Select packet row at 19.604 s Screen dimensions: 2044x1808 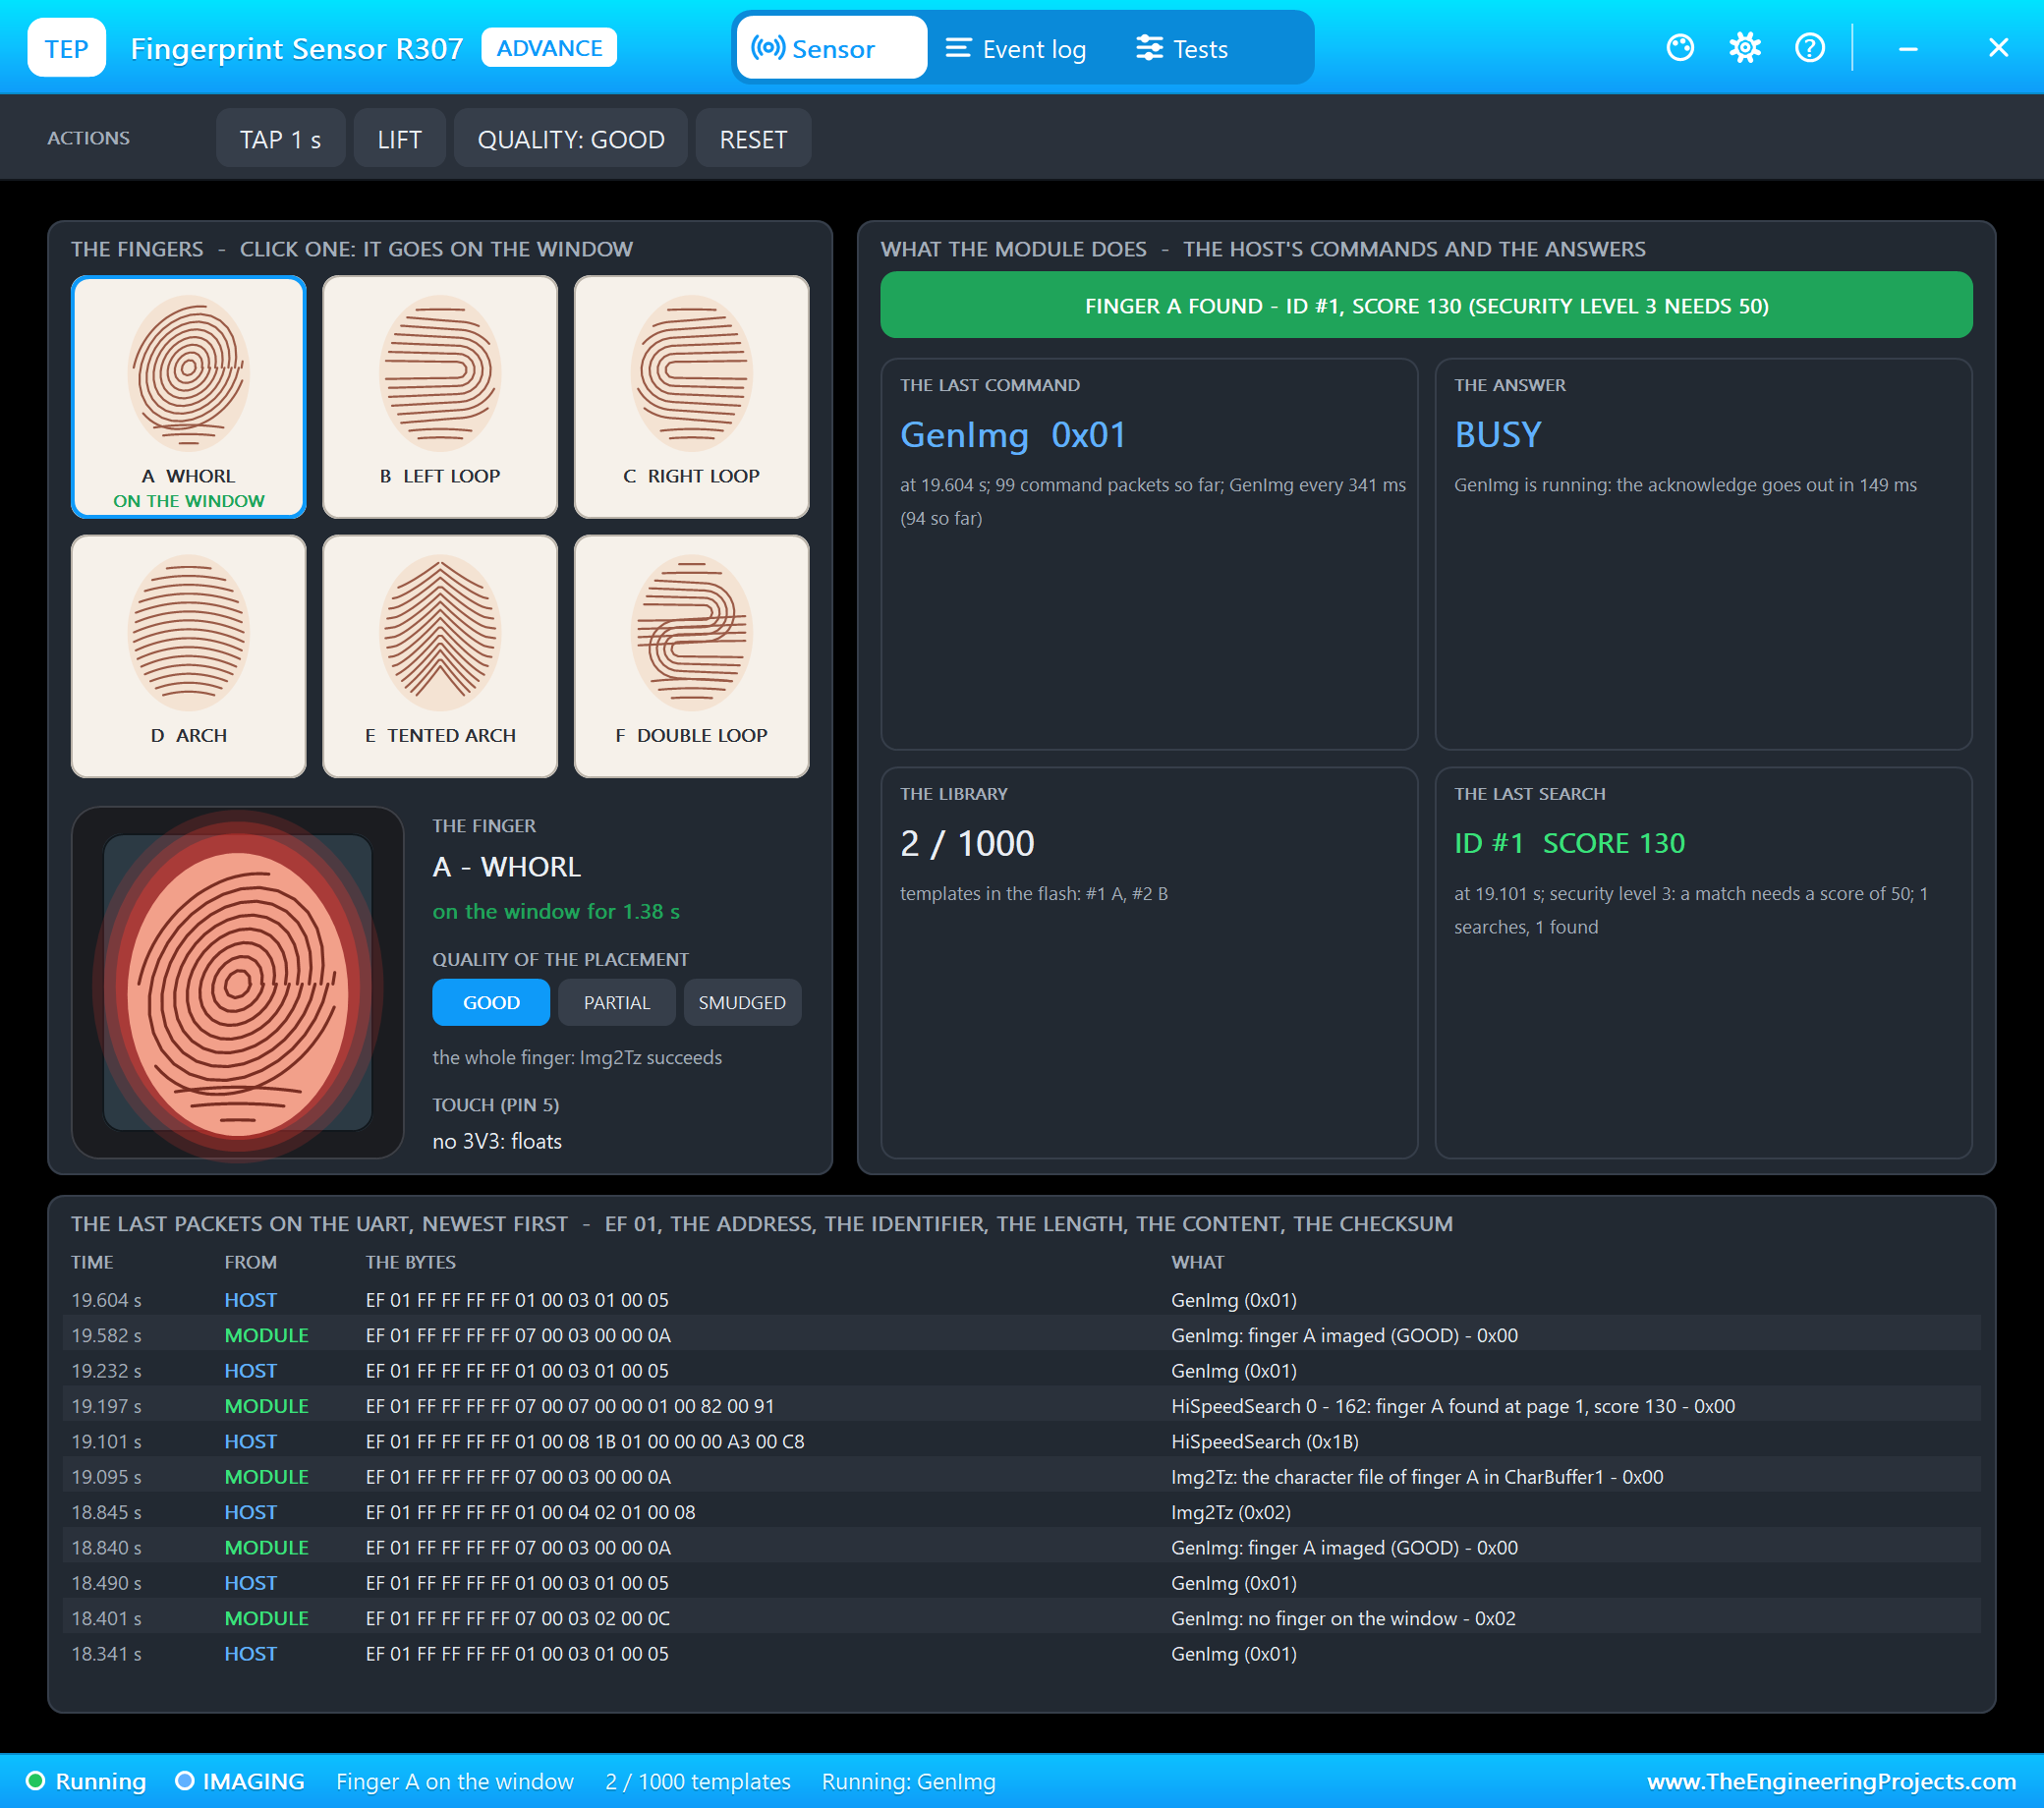coord(1021,1300)
